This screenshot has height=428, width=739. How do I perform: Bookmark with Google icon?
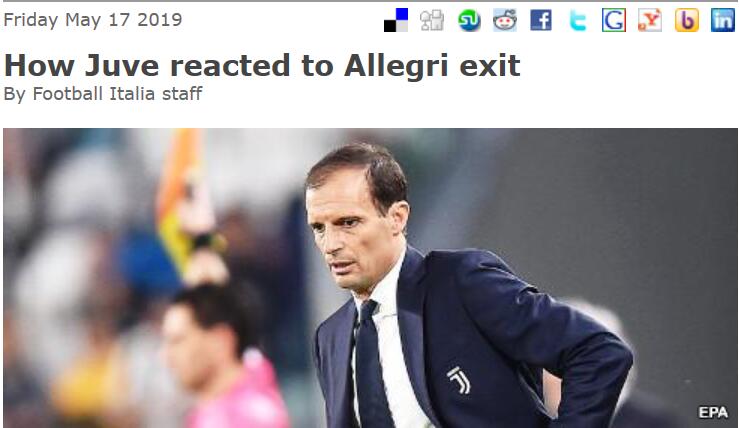pos(614,20)
